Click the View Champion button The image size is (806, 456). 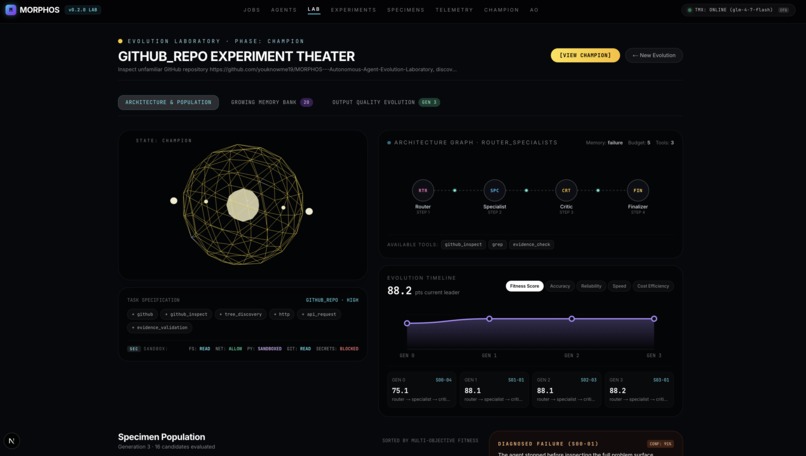click(x=585, y=55)
